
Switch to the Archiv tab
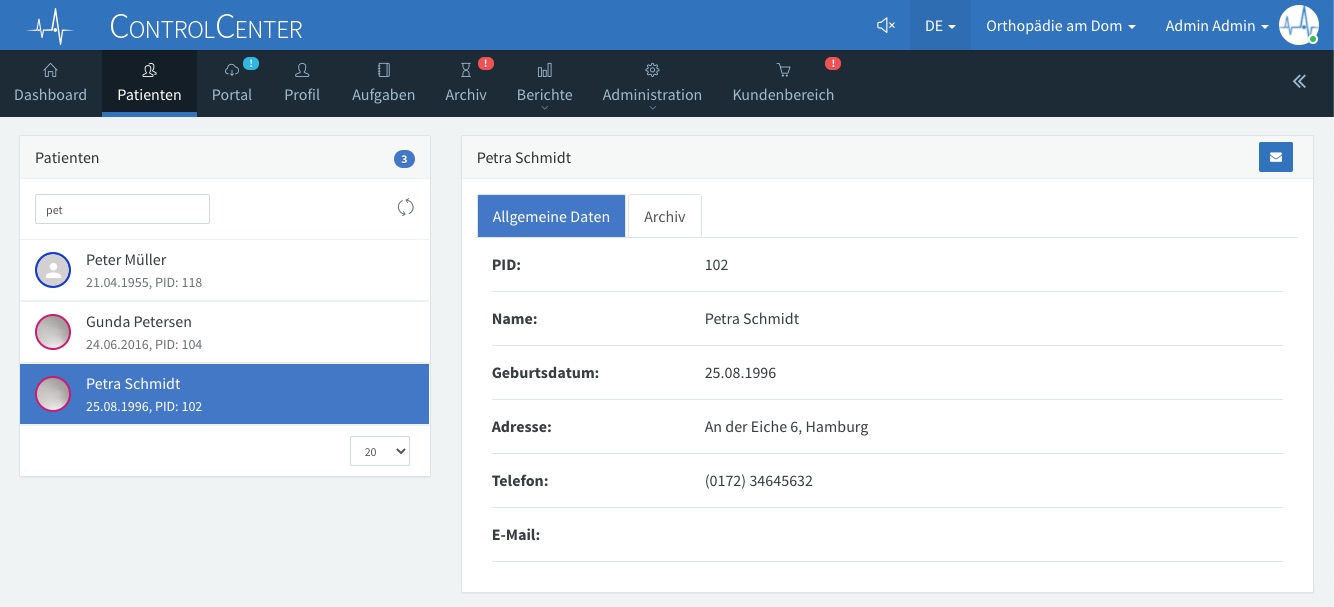pos(665,216)
